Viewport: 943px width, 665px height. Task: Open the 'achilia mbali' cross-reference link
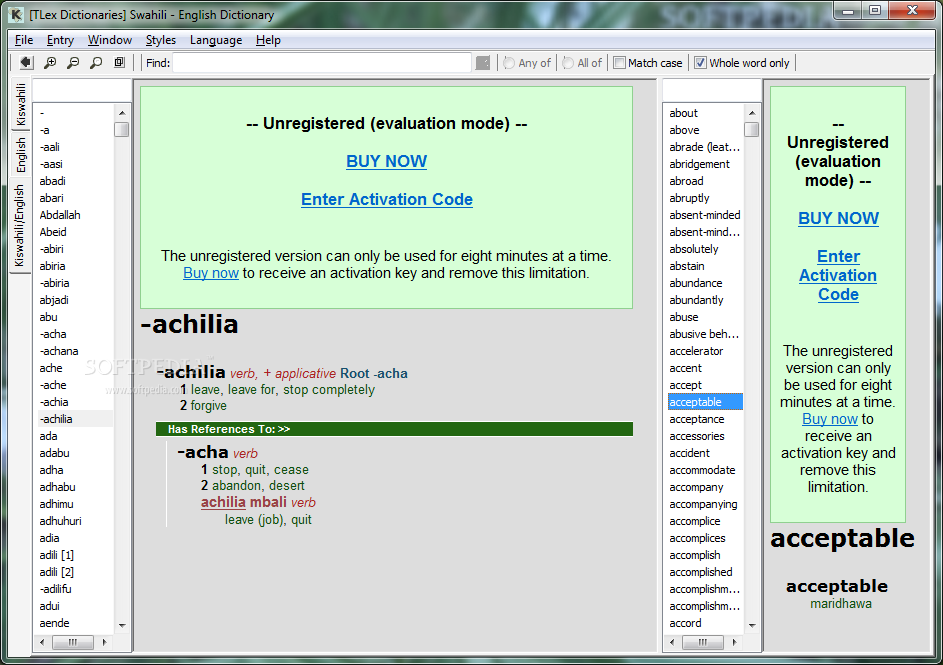(244, 502)
